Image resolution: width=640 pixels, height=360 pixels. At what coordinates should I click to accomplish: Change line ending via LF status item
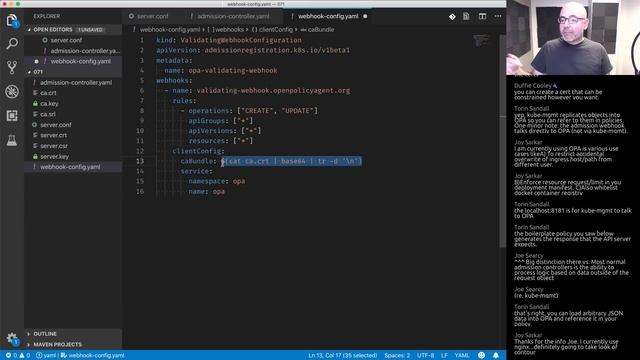coord(444,356)
